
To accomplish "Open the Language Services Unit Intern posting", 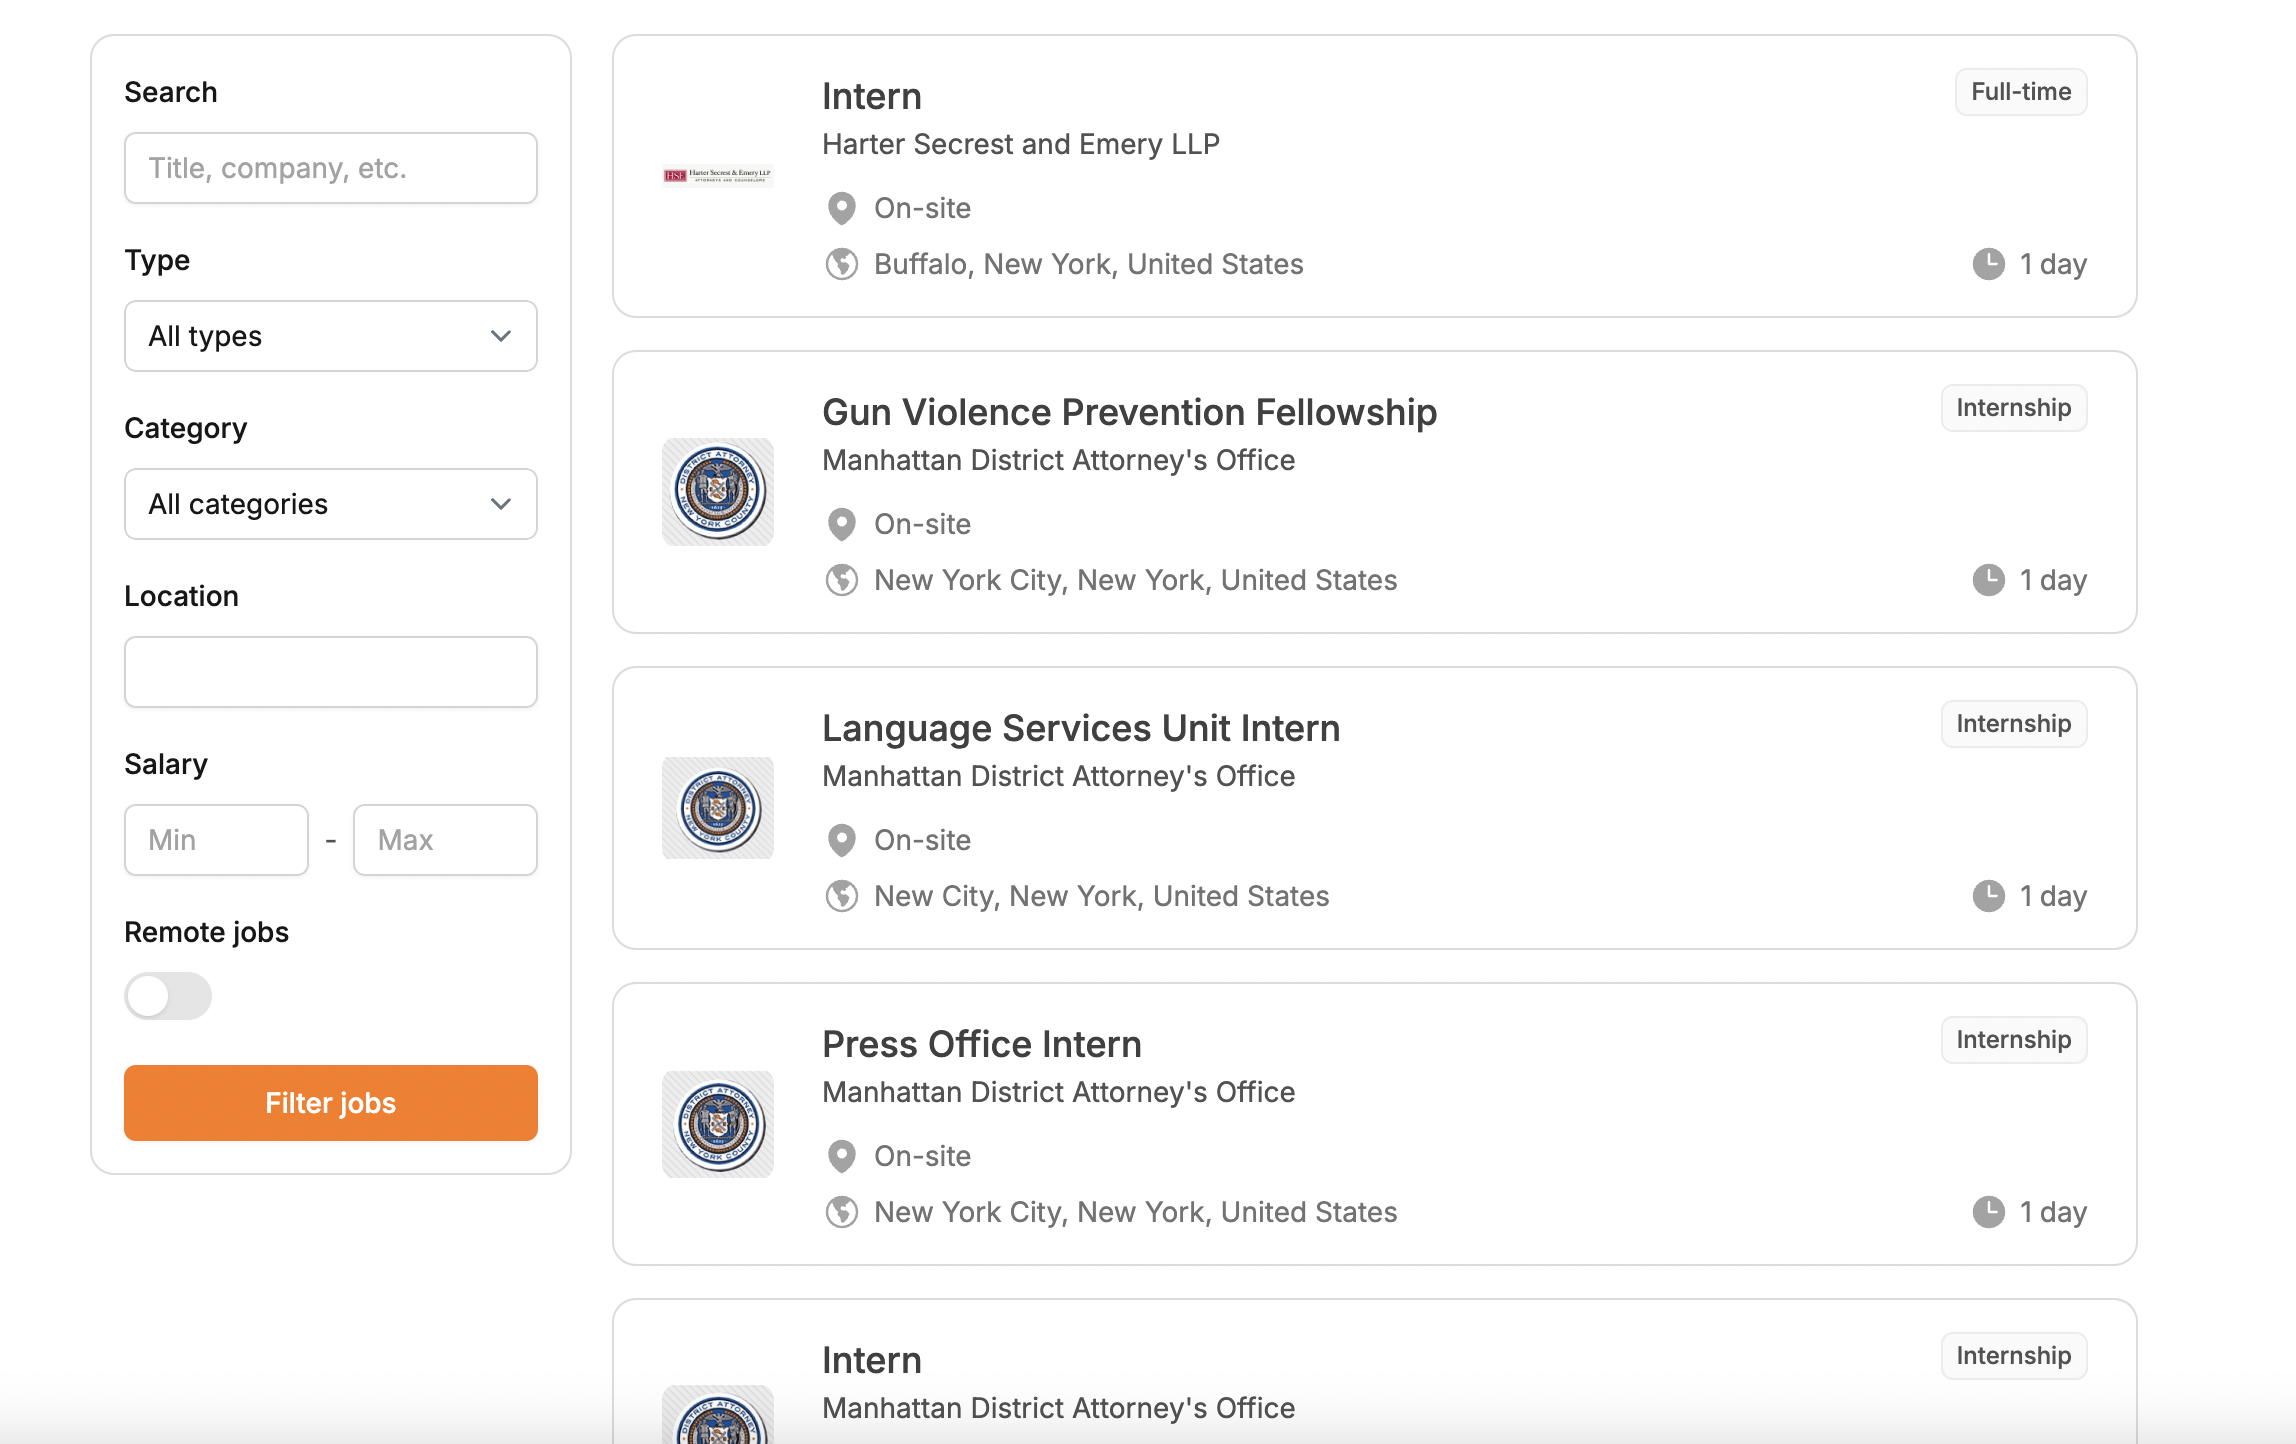I will (1081, 728).
